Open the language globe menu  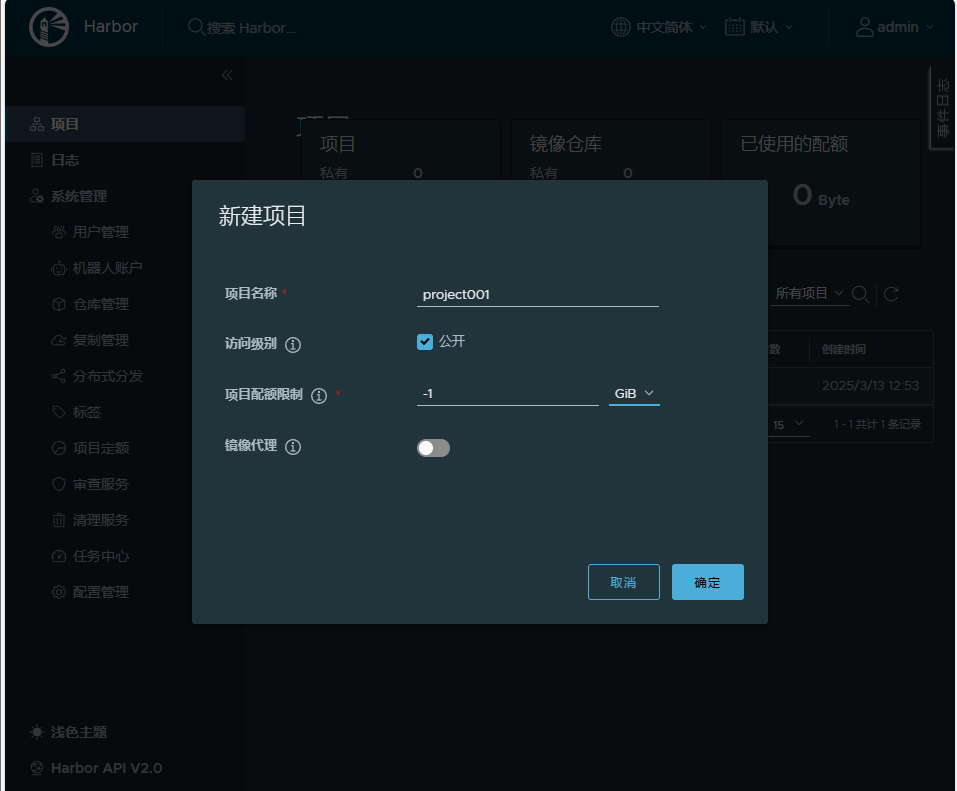pos(621,27)
